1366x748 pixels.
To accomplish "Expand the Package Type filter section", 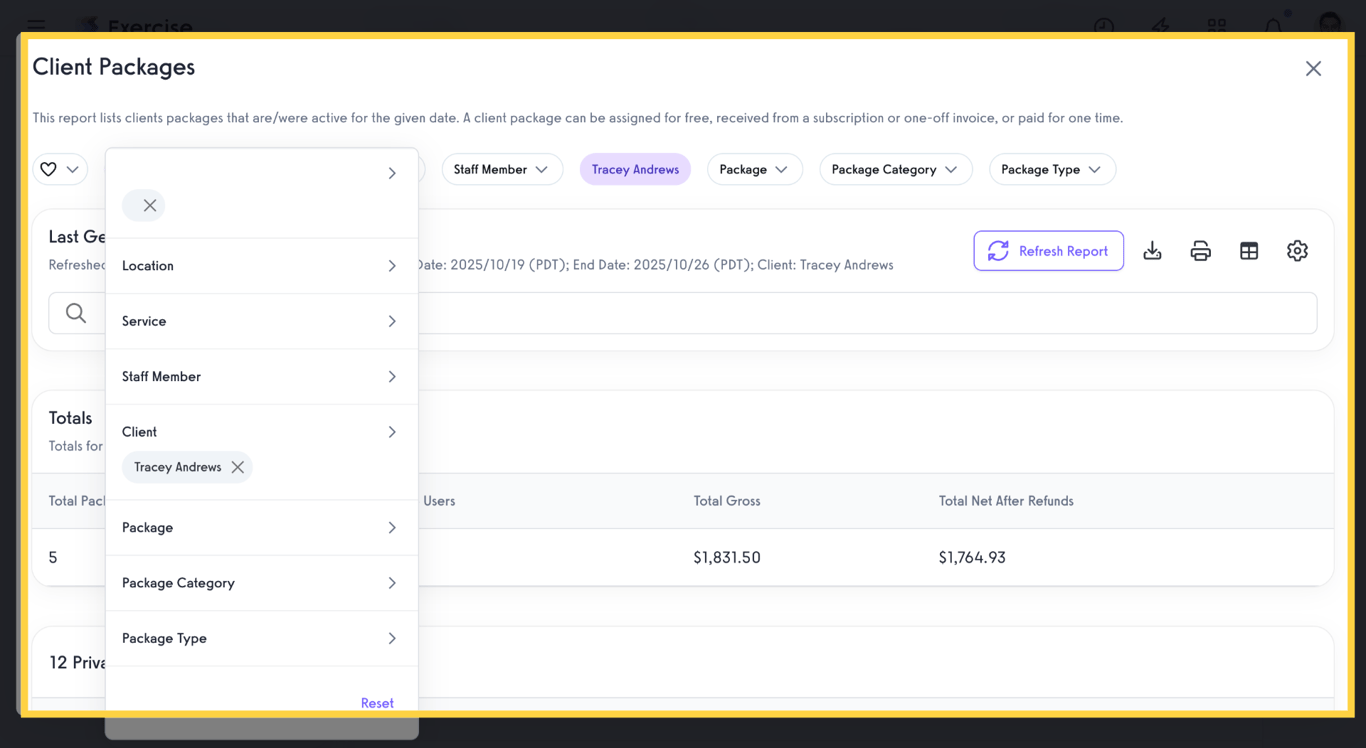I will click(x=260, y=638).
